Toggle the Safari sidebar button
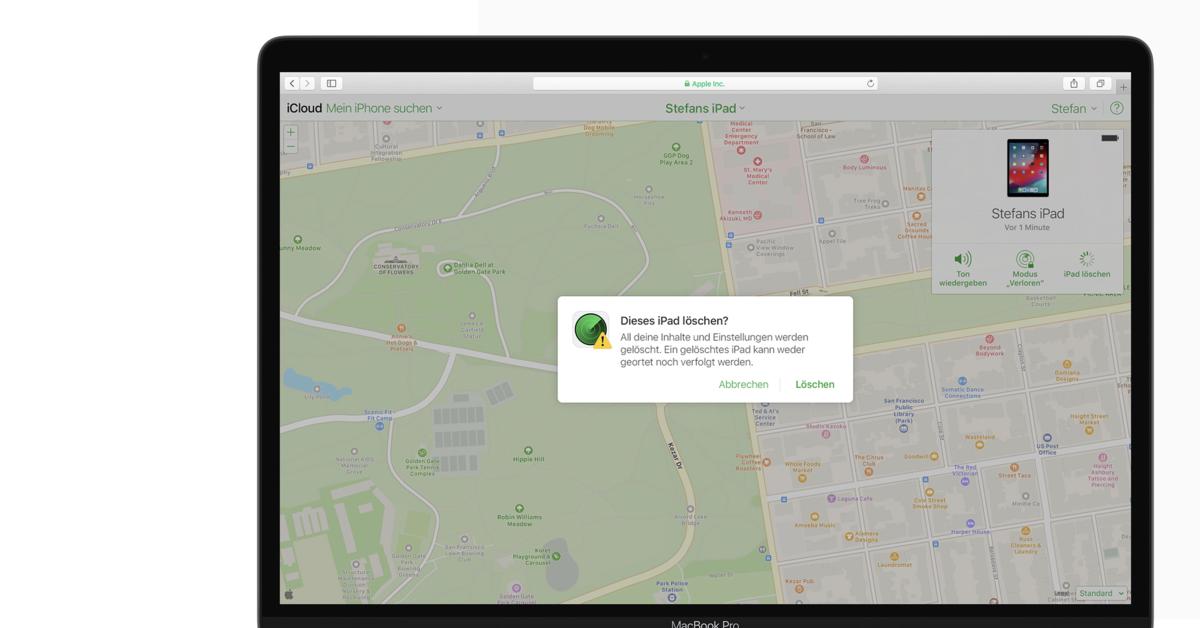 click(332, 84)
